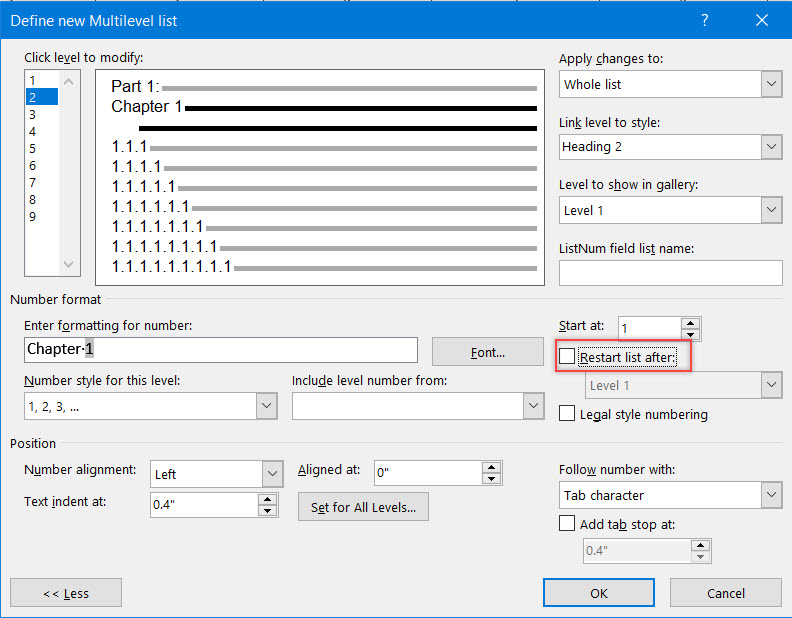The image size is (792, 618).
Task: Increase the Text indent at value
Action: 267,499
